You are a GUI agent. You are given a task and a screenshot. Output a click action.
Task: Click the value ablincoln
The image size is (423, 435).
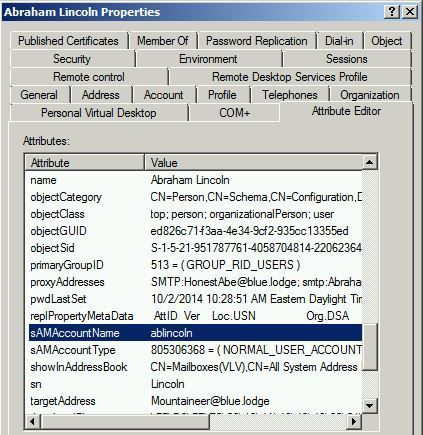click(x=171, y=333)
